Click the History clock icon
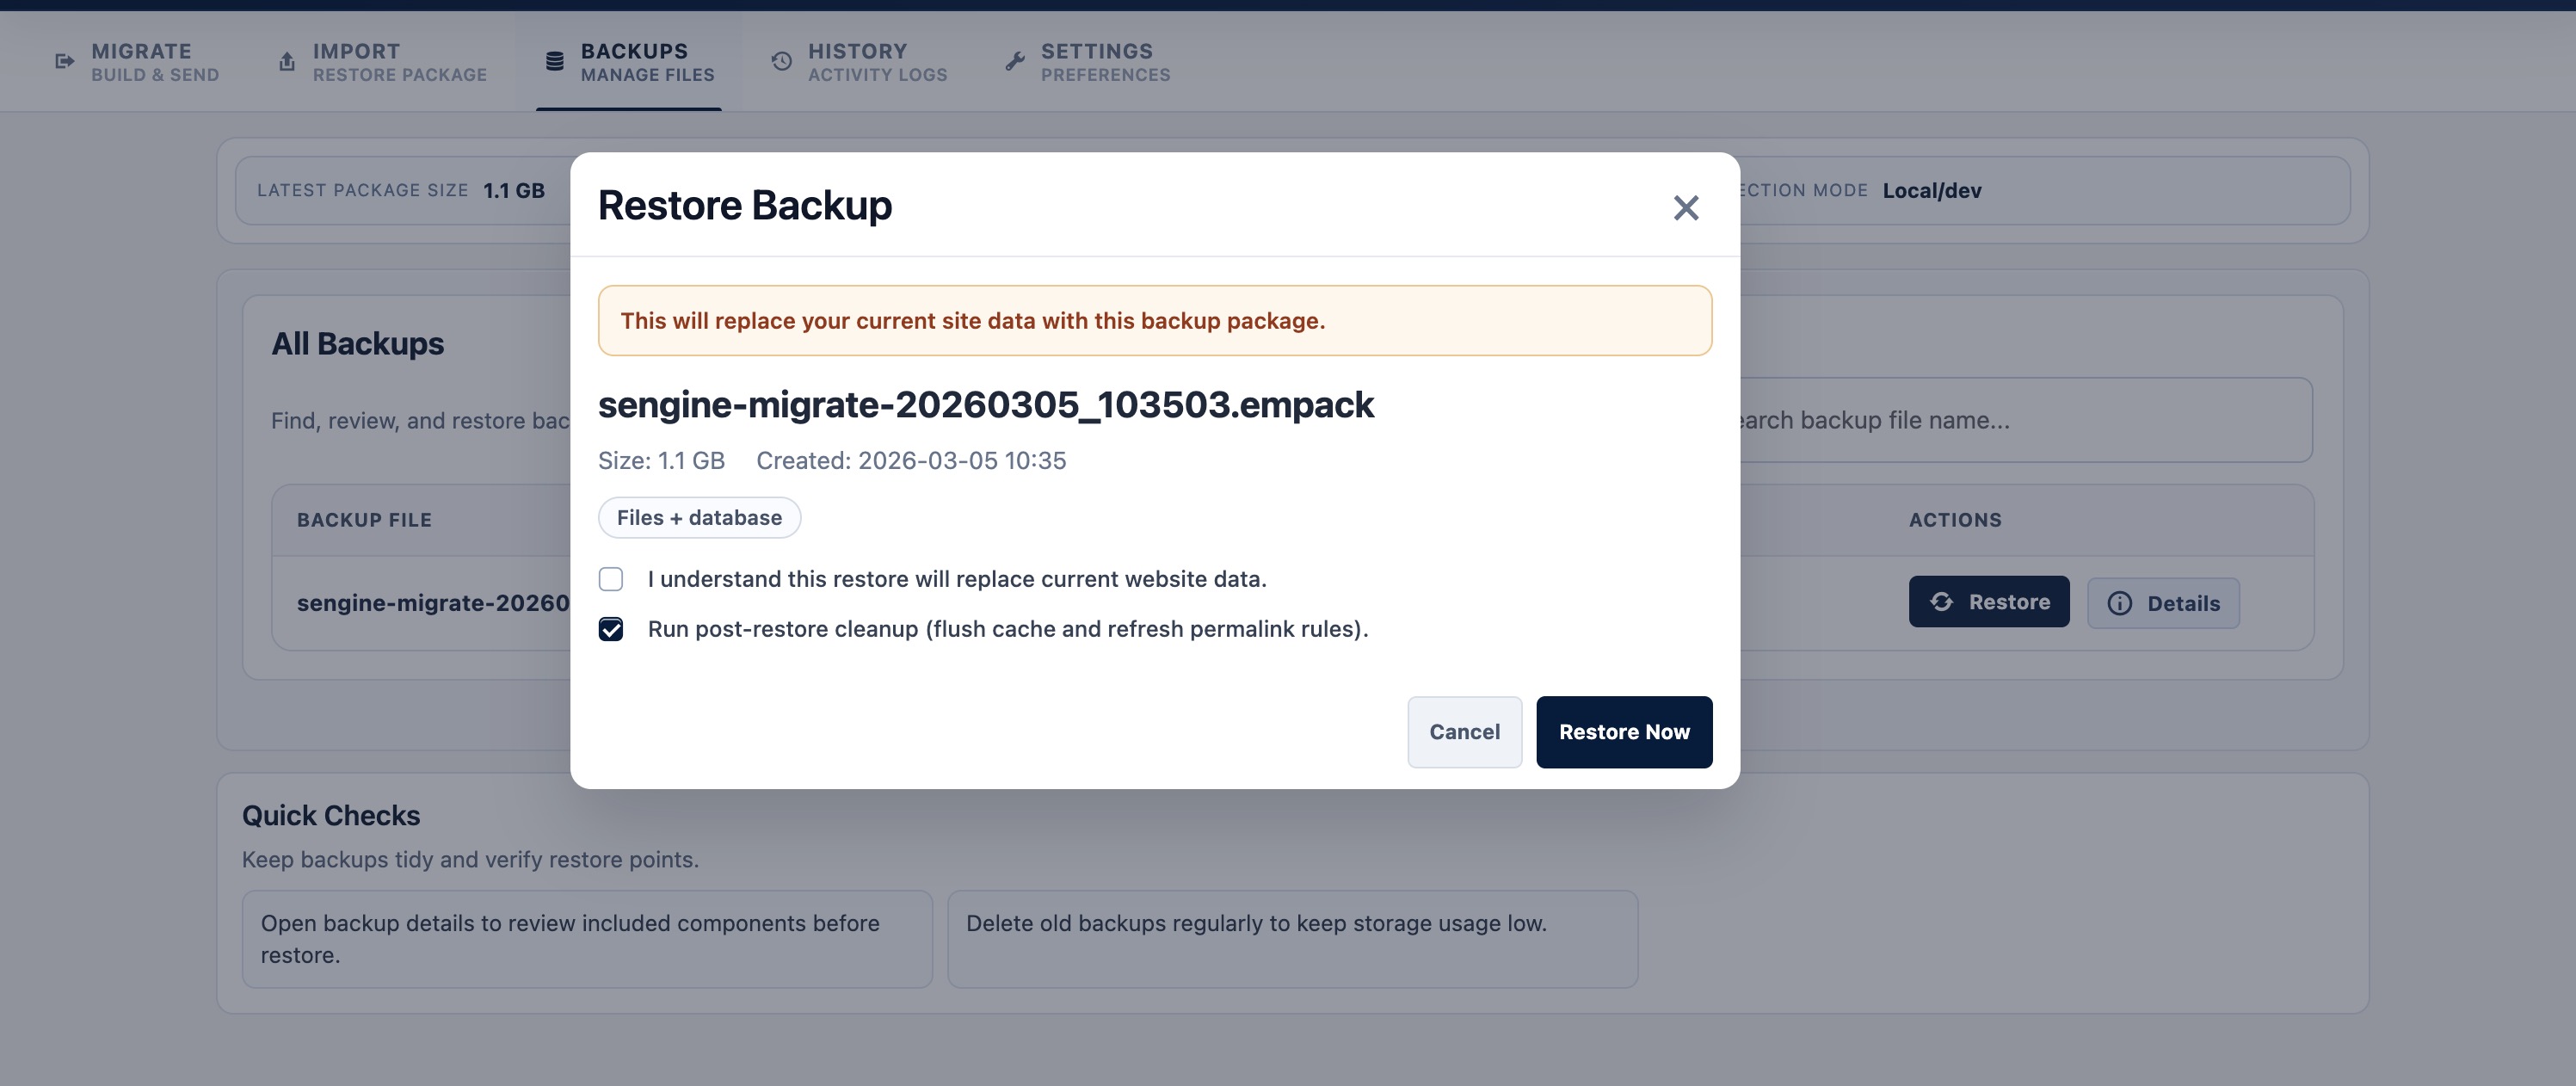 781,61
